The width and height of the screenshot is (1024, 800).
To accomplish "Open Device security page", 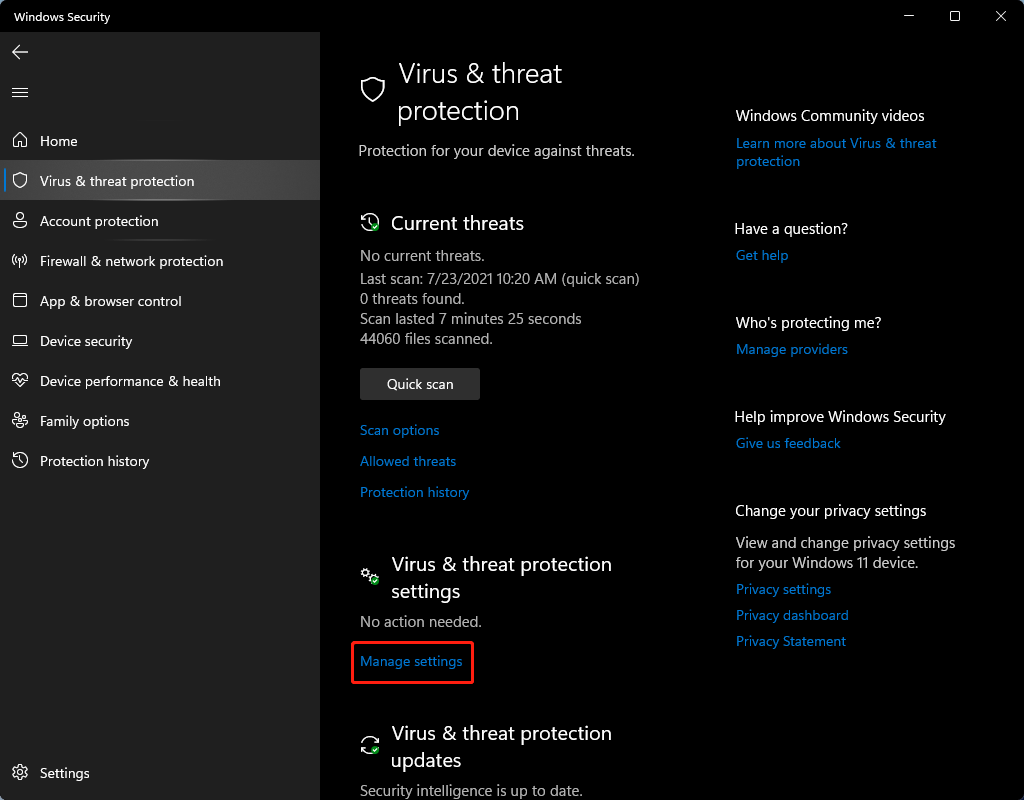I will (x=85, y=341).
